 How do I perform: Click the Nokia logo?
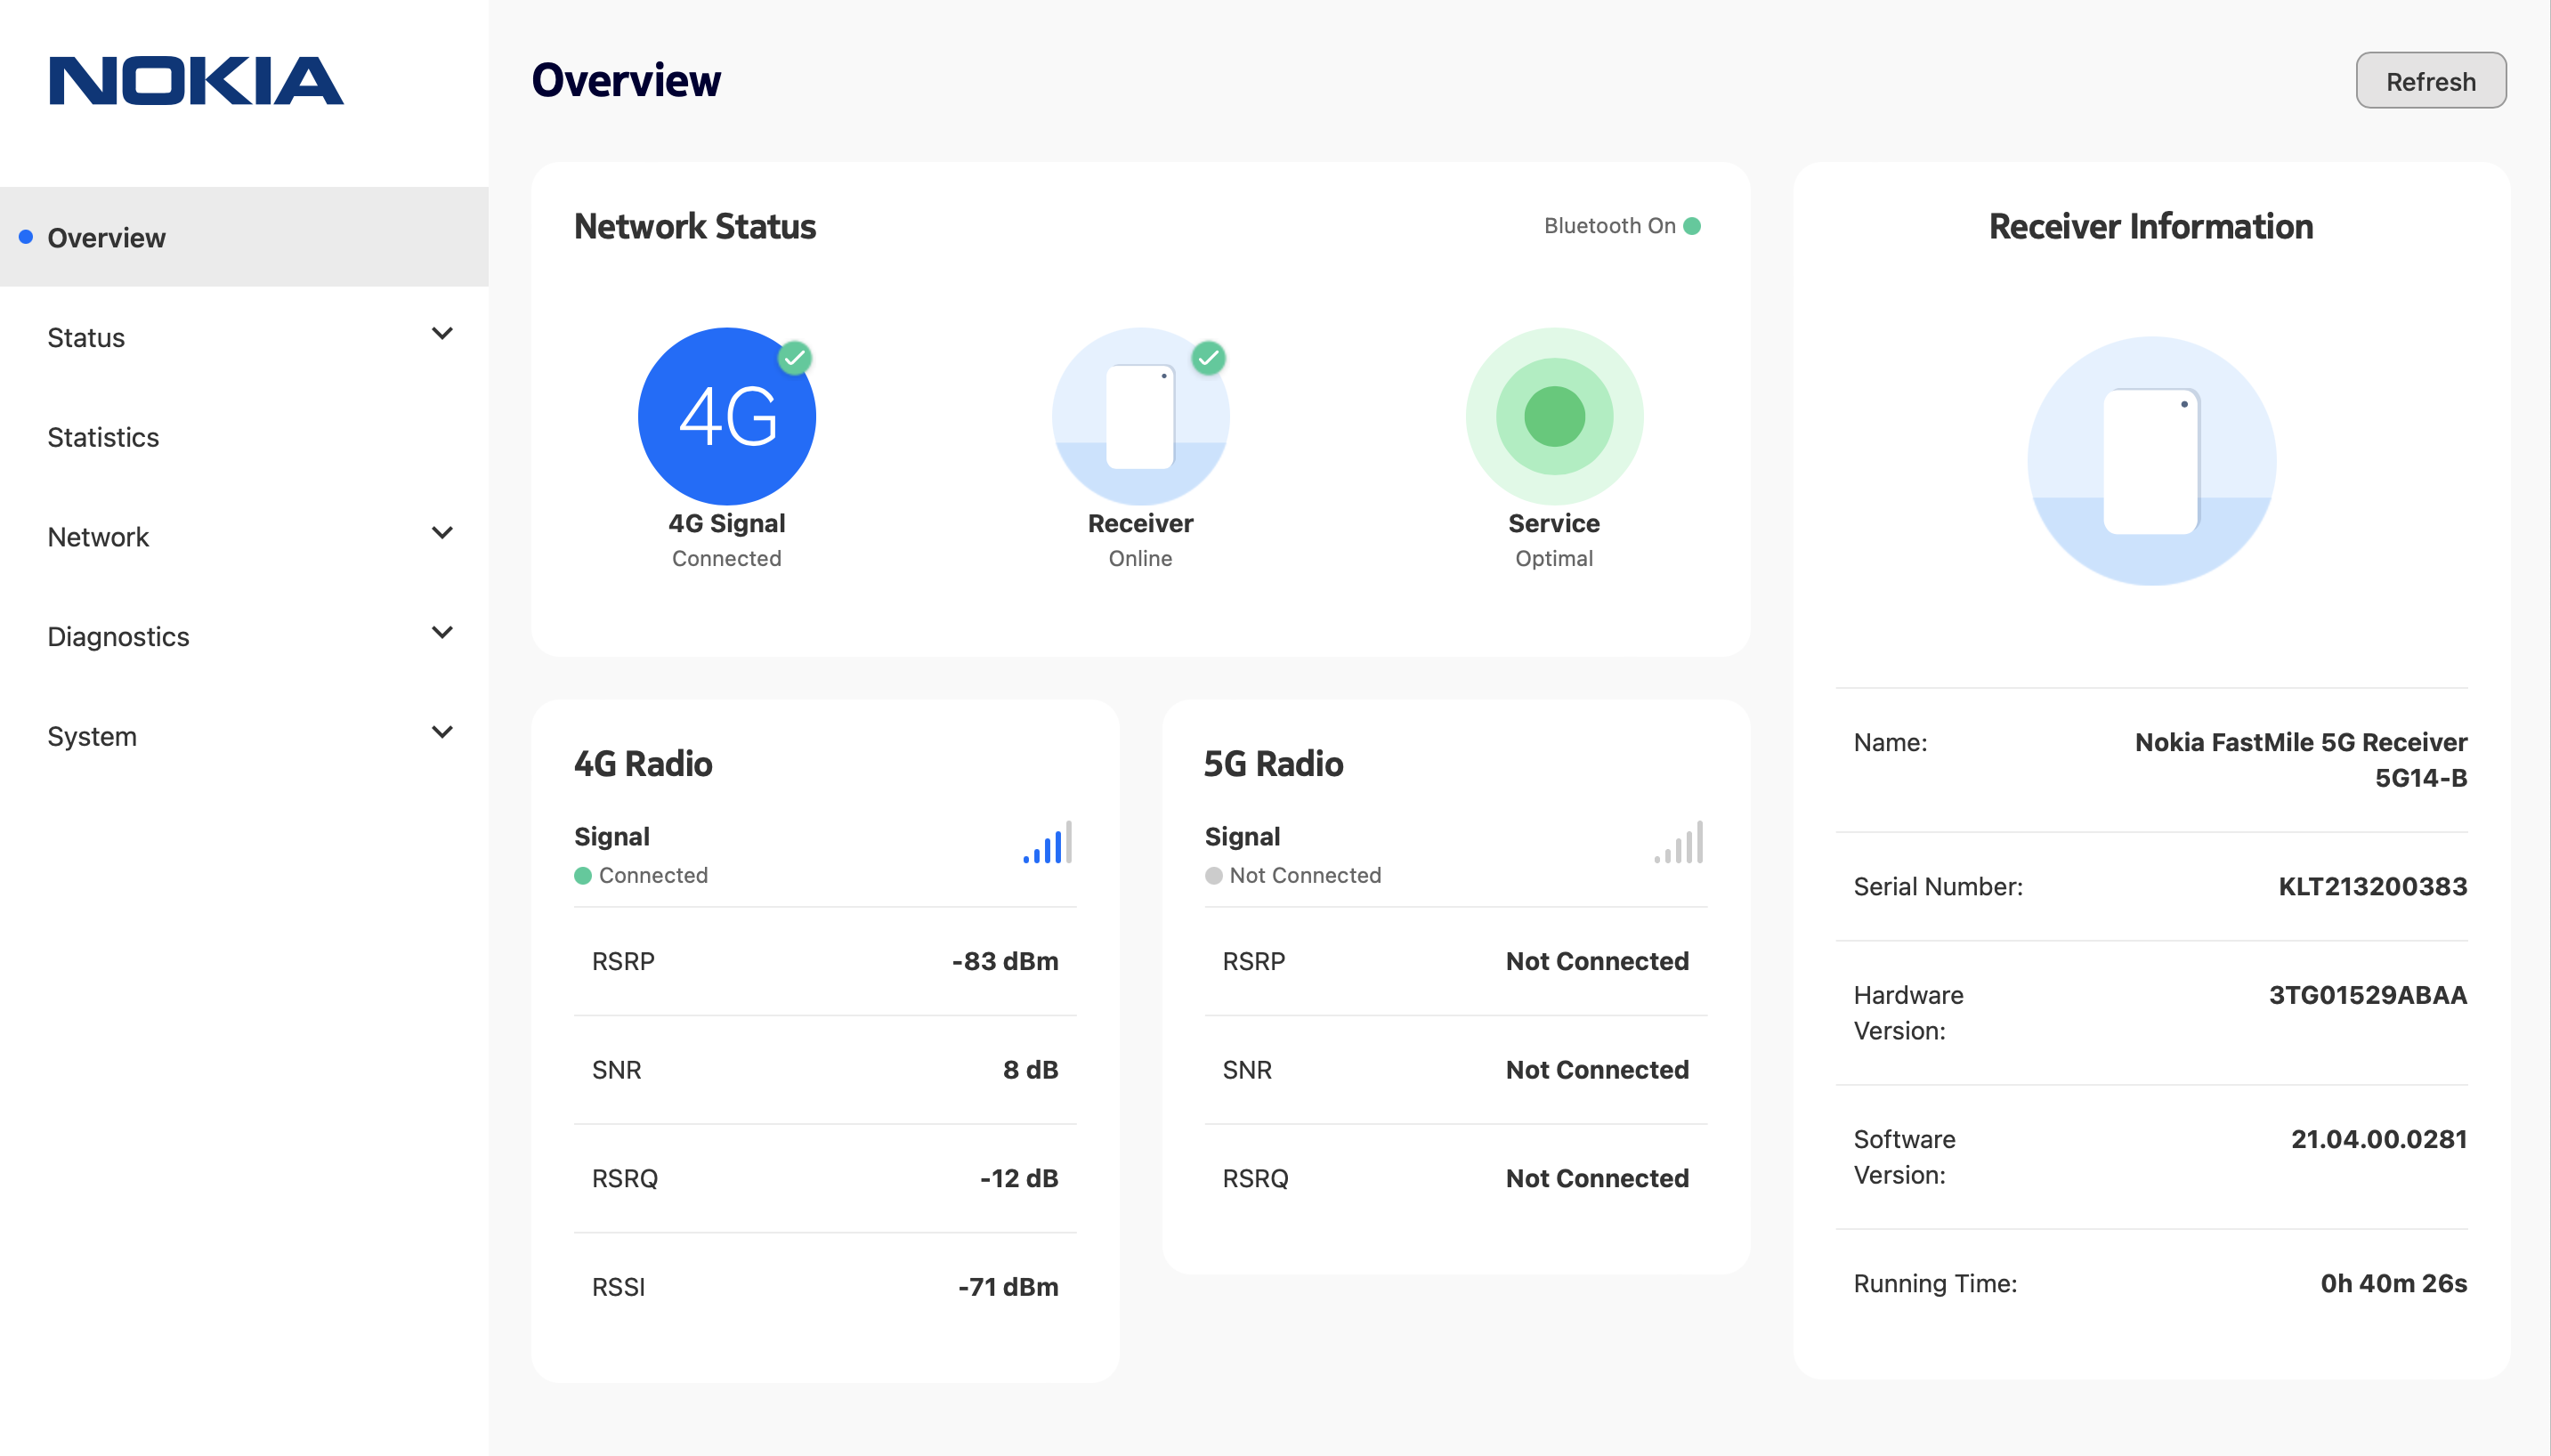tap(196, 81)
